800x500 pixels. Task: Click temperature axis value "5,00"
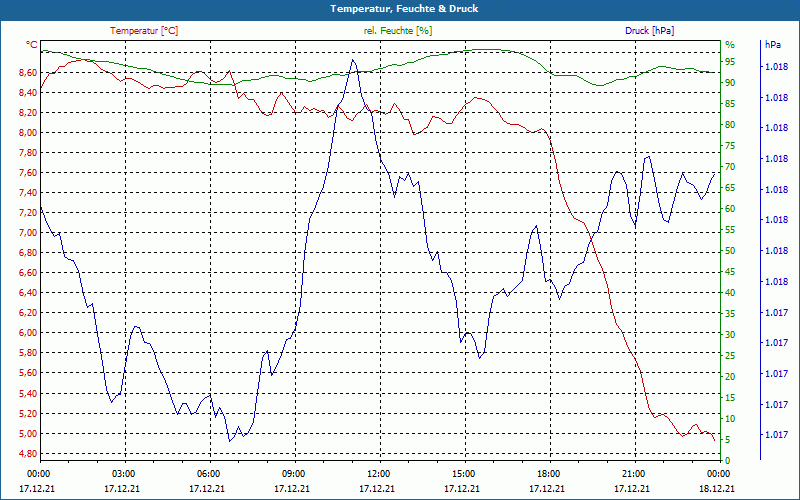coord(28,434)
